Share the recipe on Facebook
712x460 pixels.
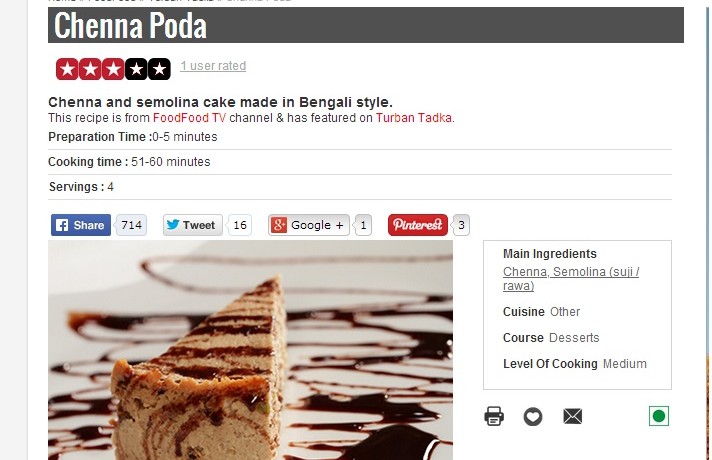(81, 225)
